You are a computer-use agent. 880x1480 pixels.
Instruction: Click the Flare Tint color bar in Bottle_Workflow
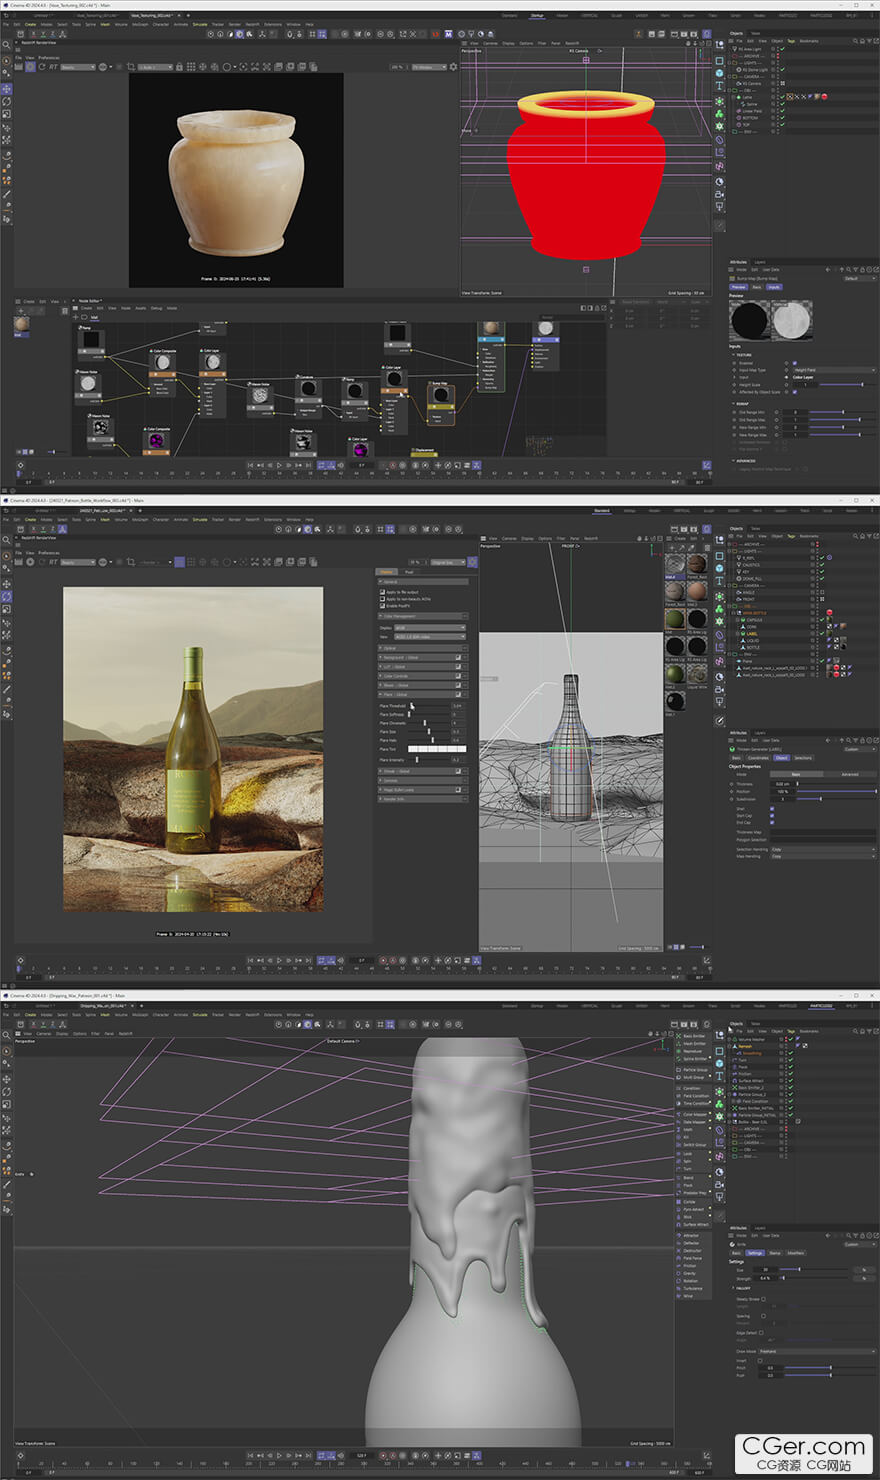[437, 748]
